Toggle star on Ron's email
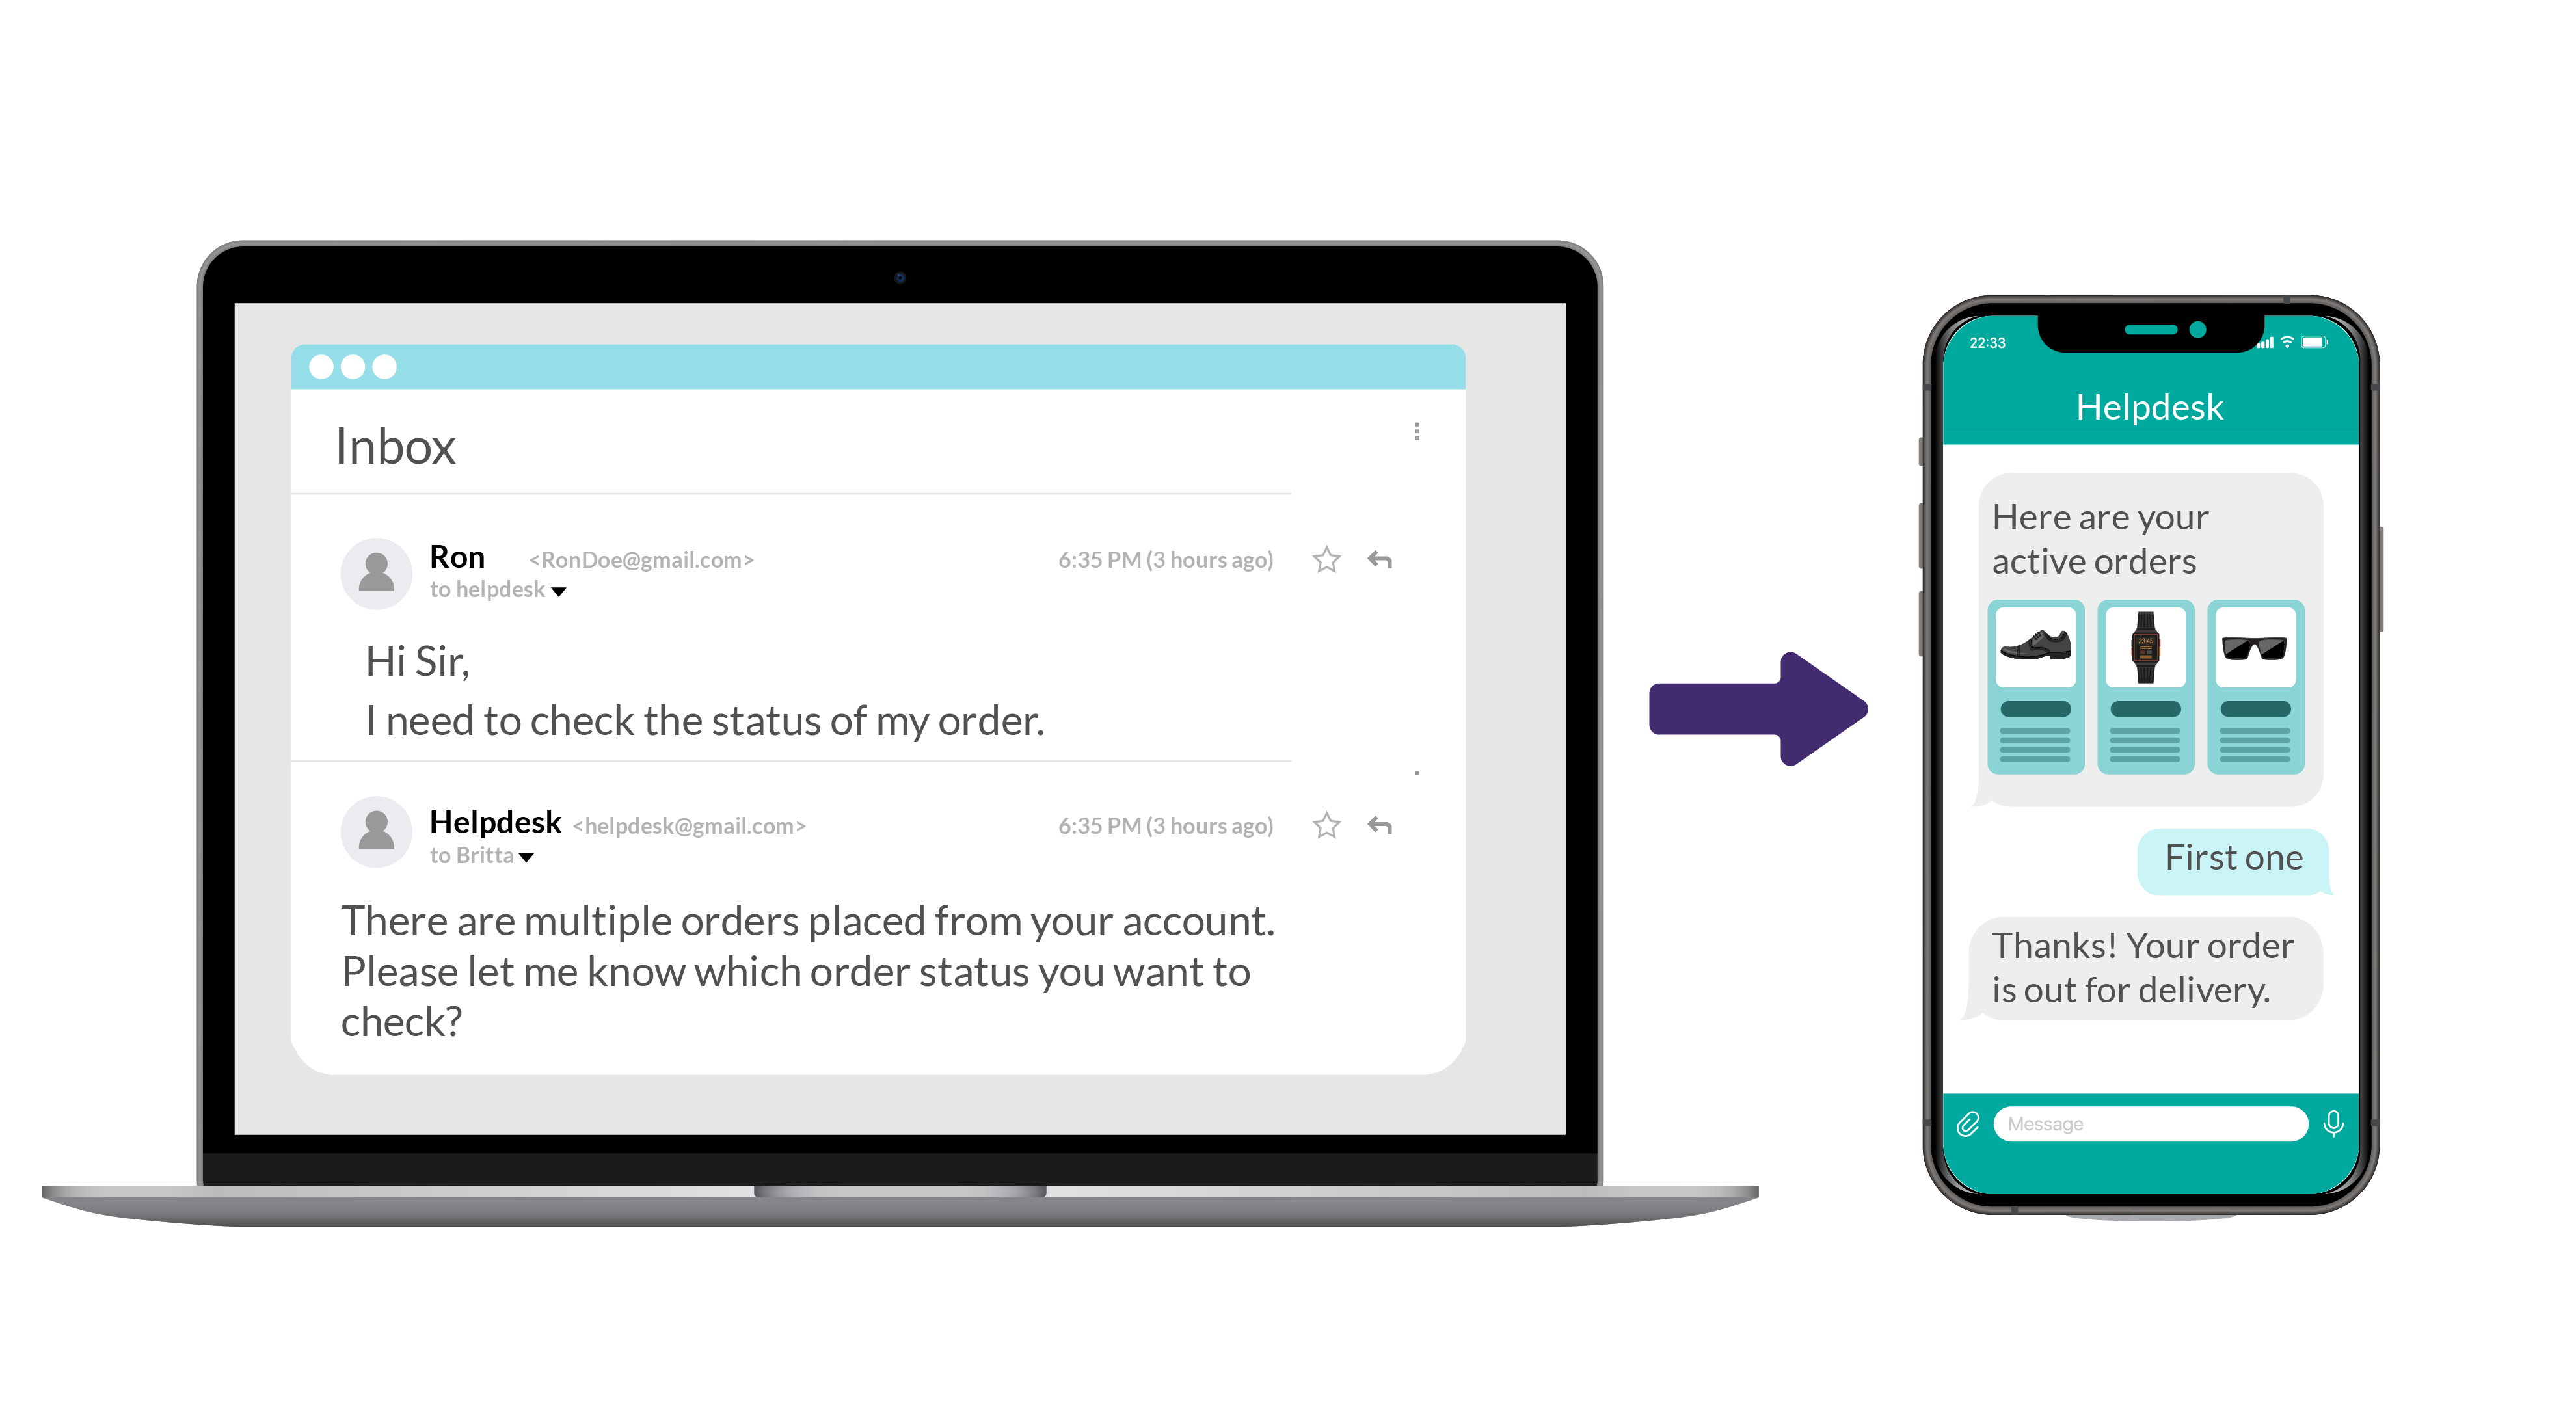Viewport: 2576px width, 1412px height. click(1326, 560)
